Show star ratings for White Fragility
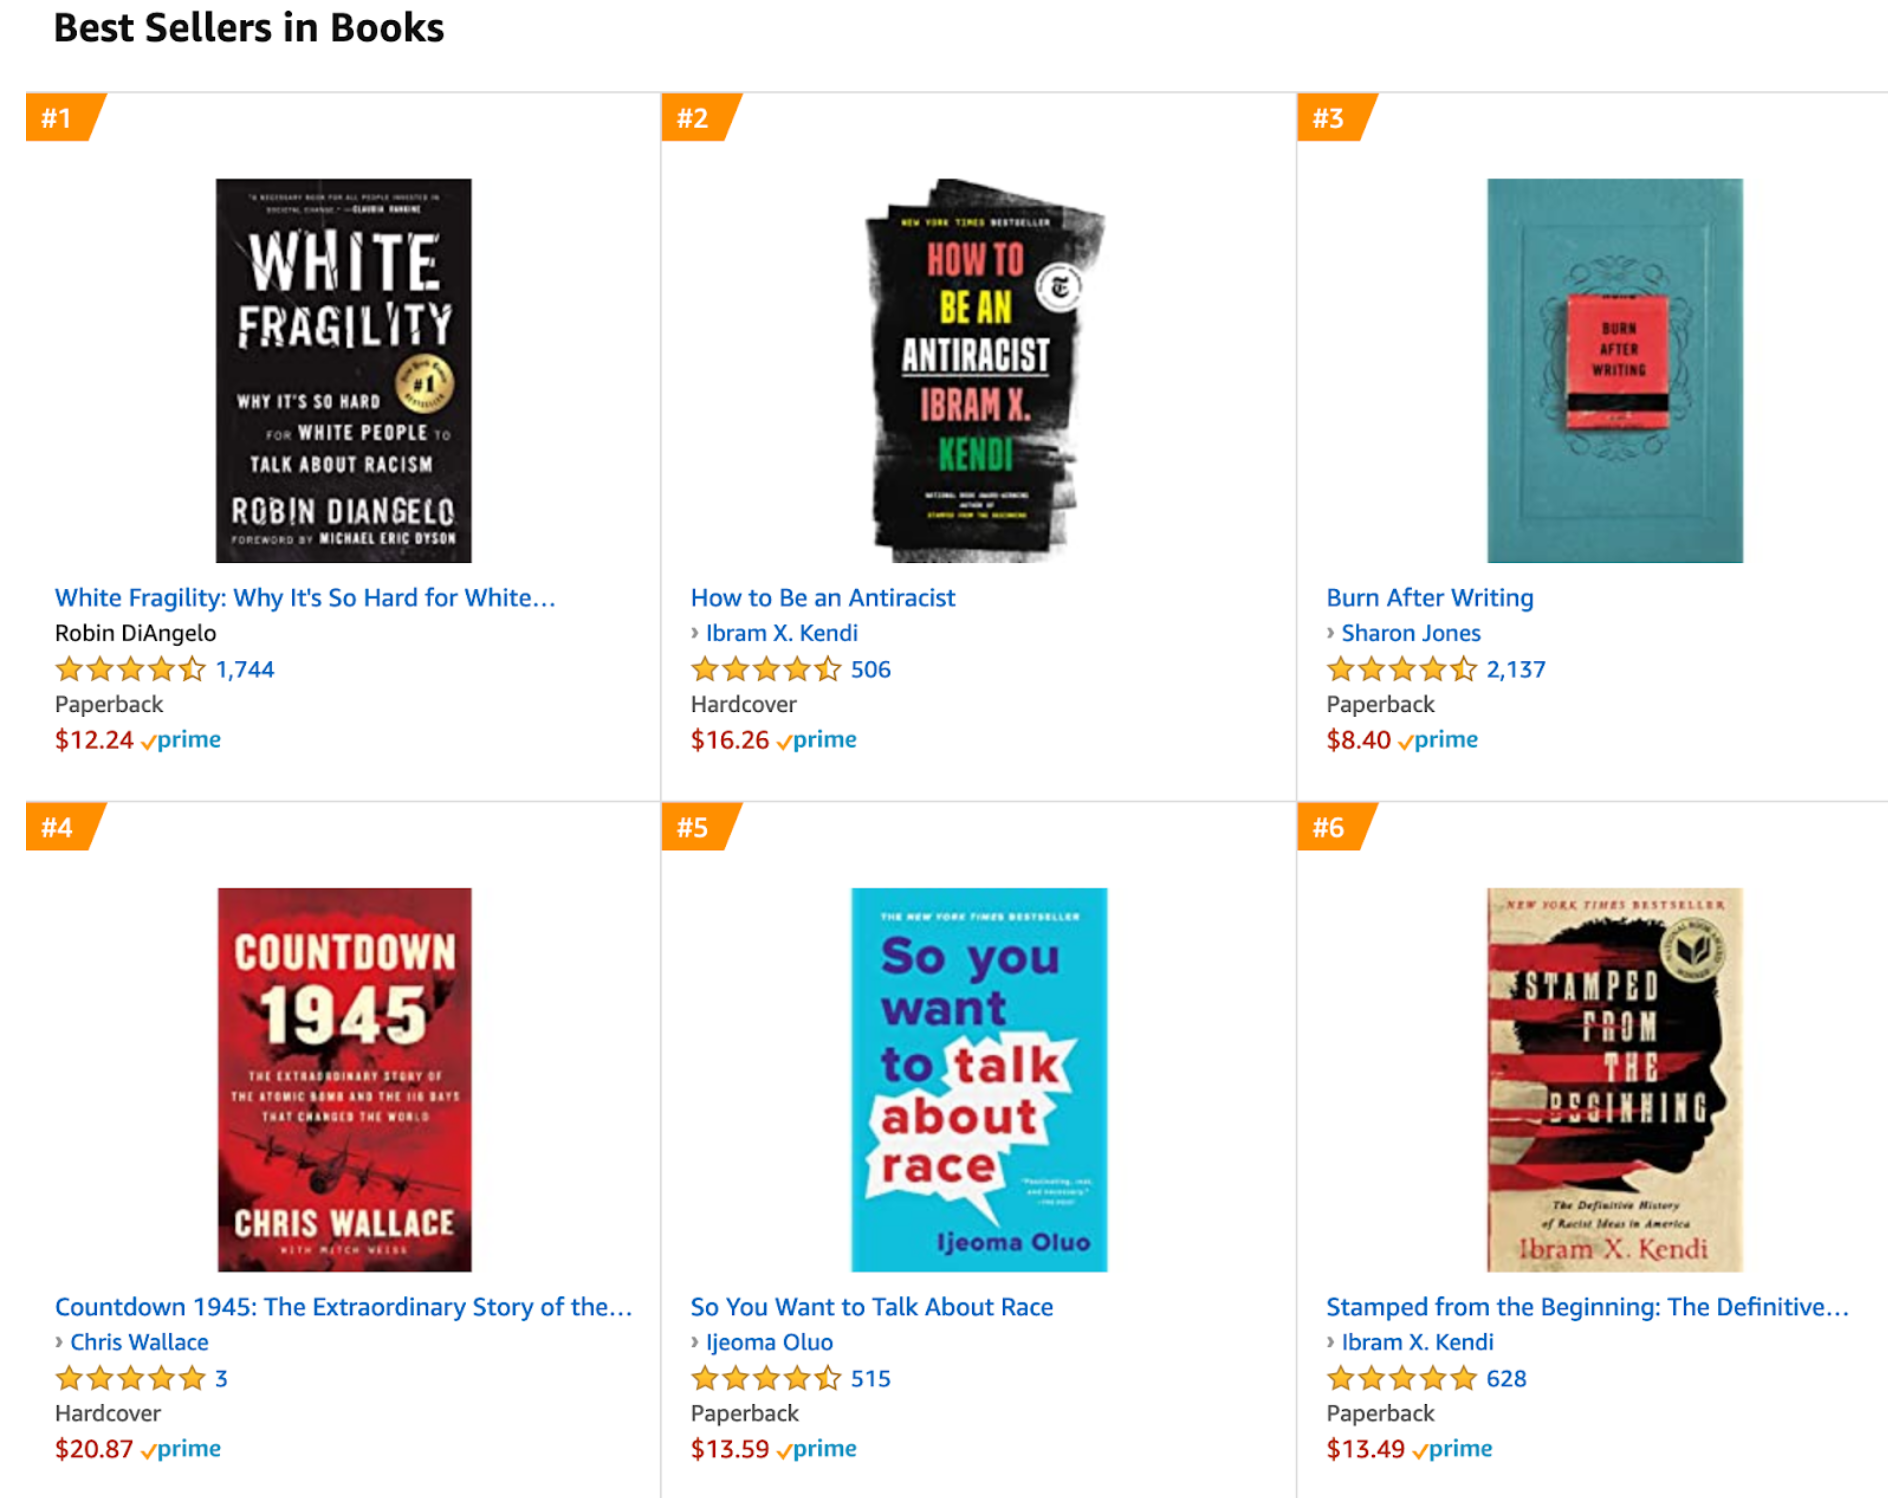The image size is (1888, 1498). [130, 669]
